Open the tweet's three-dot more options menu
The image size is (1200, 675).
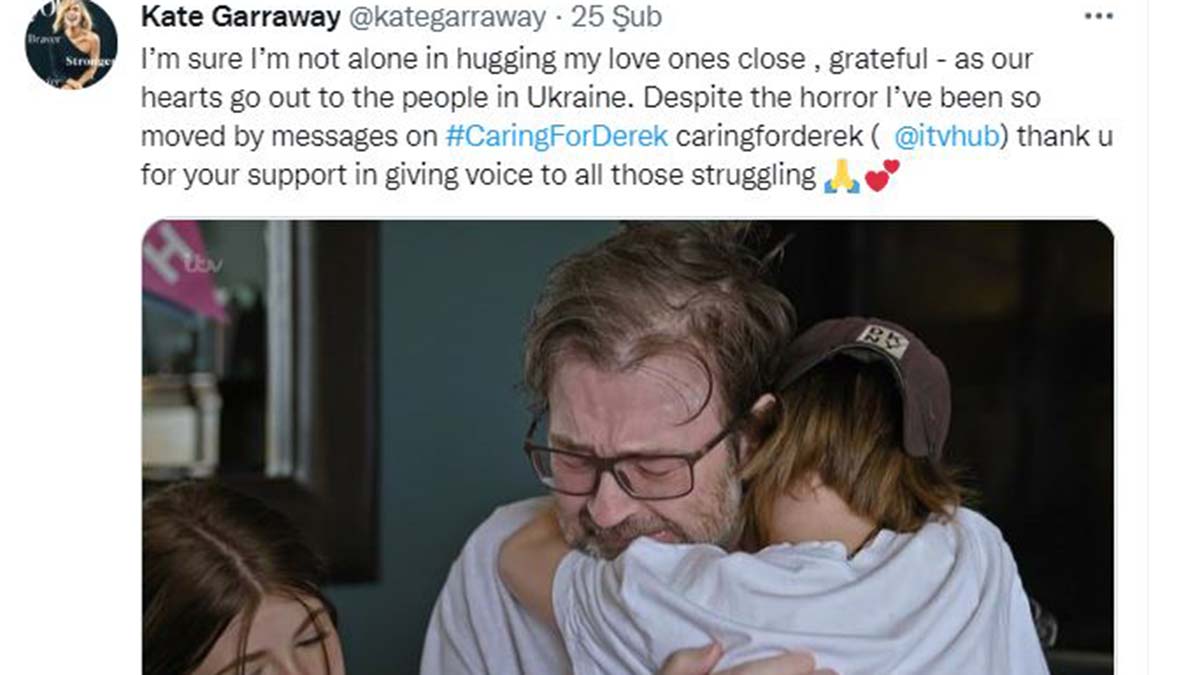[x=1099, y=17]
